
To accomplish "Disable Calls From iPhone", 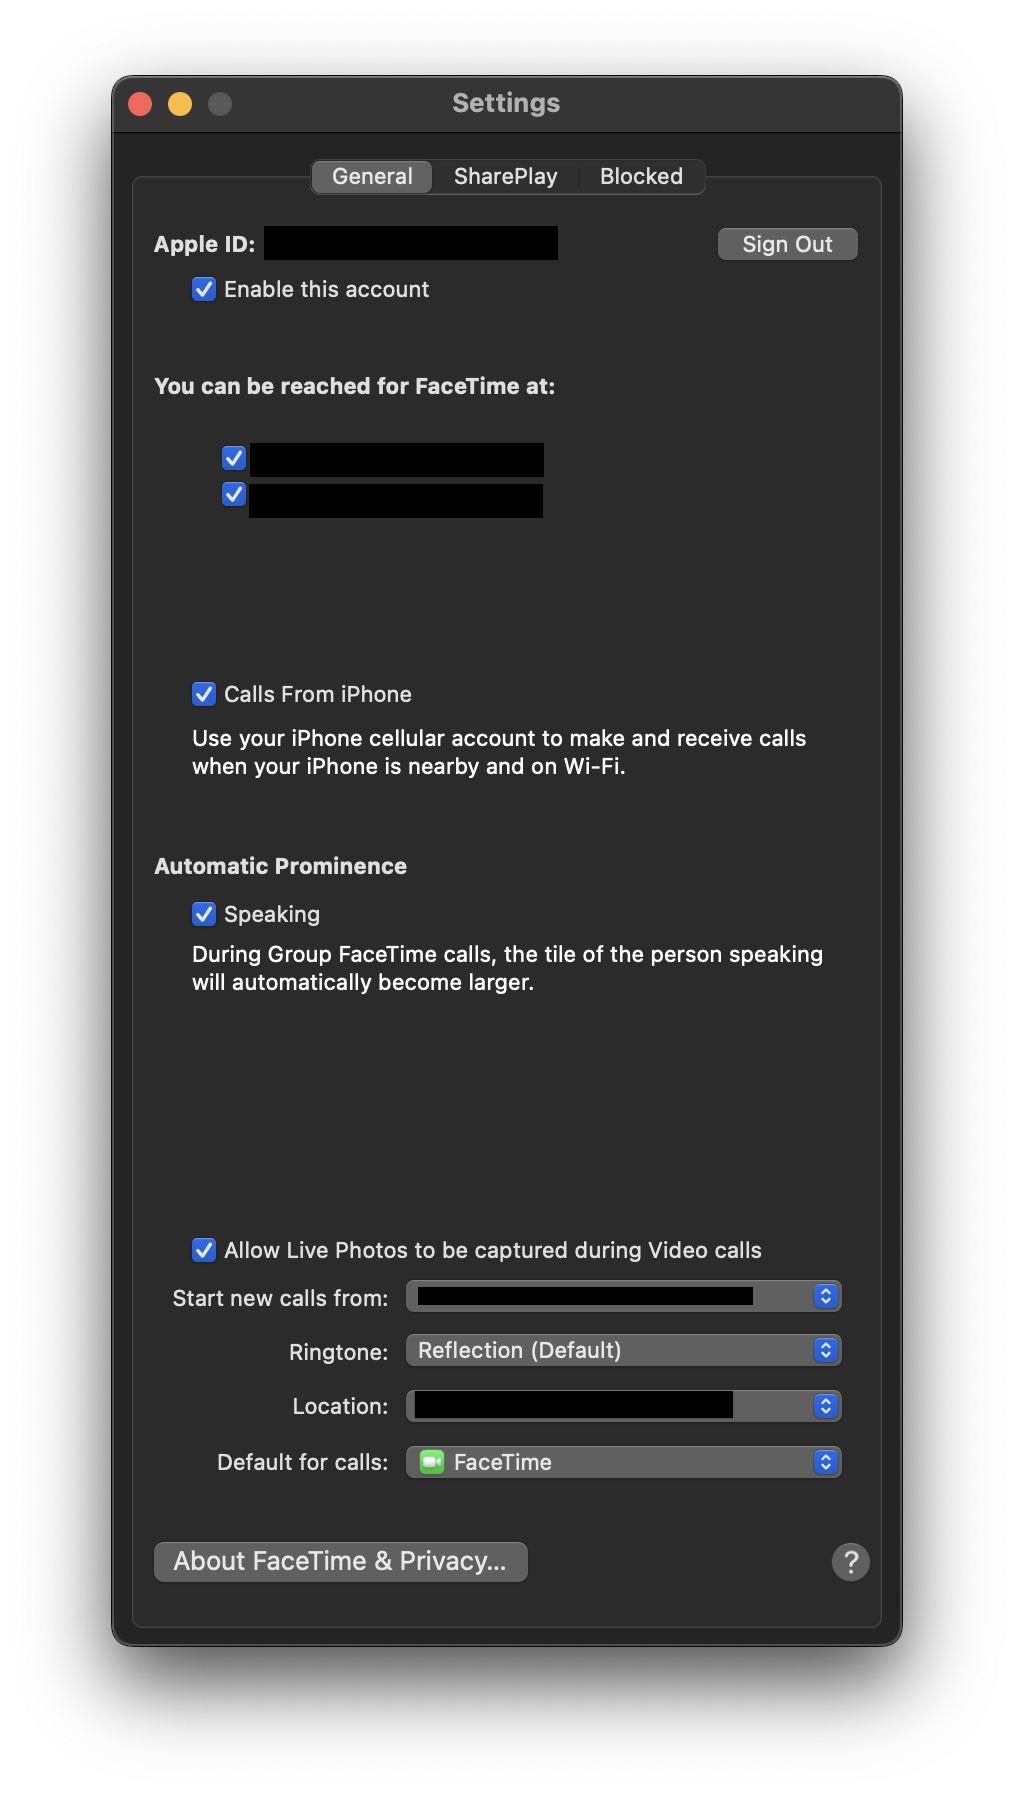I will (204, 694).
